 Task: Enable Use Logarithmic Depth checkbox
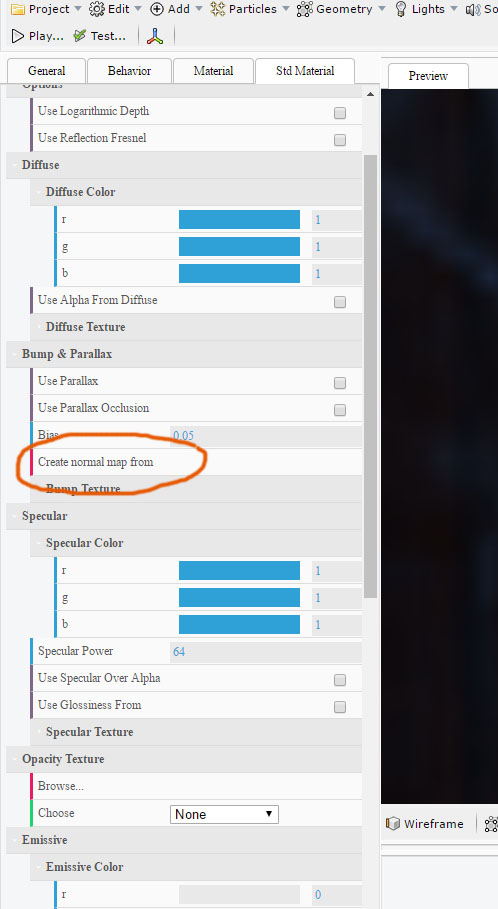tap(340, 113)
